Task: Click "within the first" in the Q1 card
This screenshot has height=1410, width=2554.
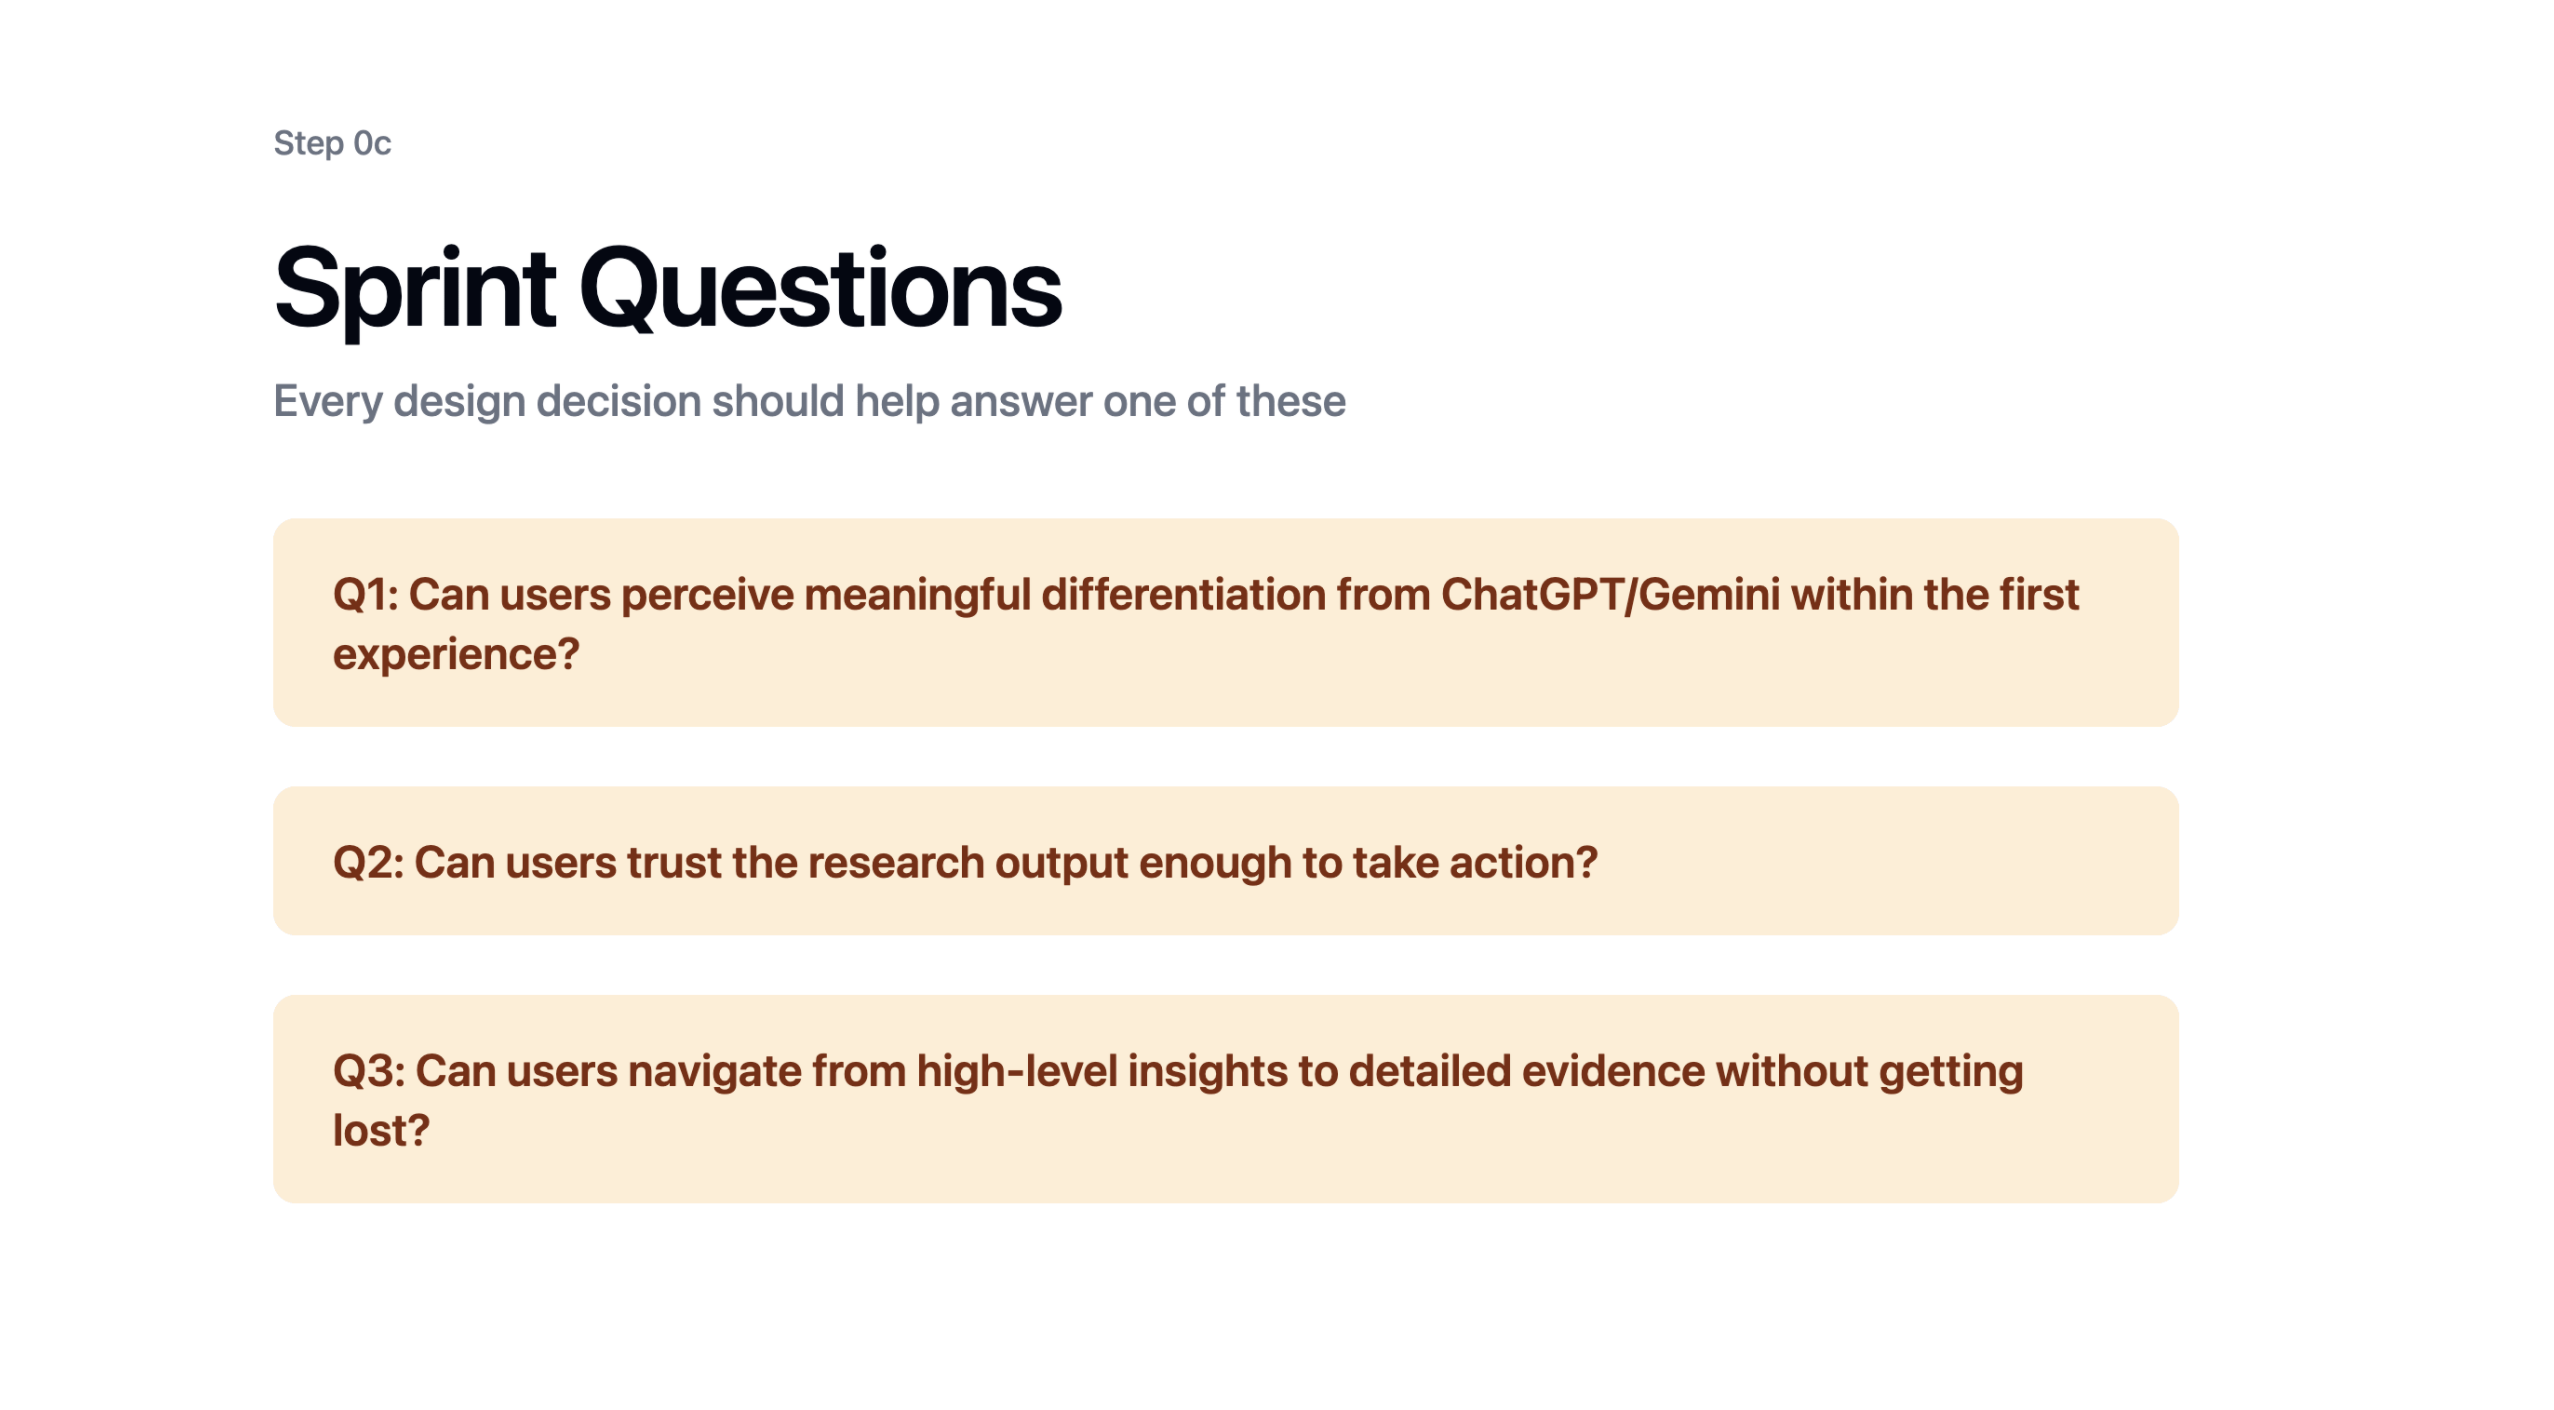Action: (x=1934, y=595)
